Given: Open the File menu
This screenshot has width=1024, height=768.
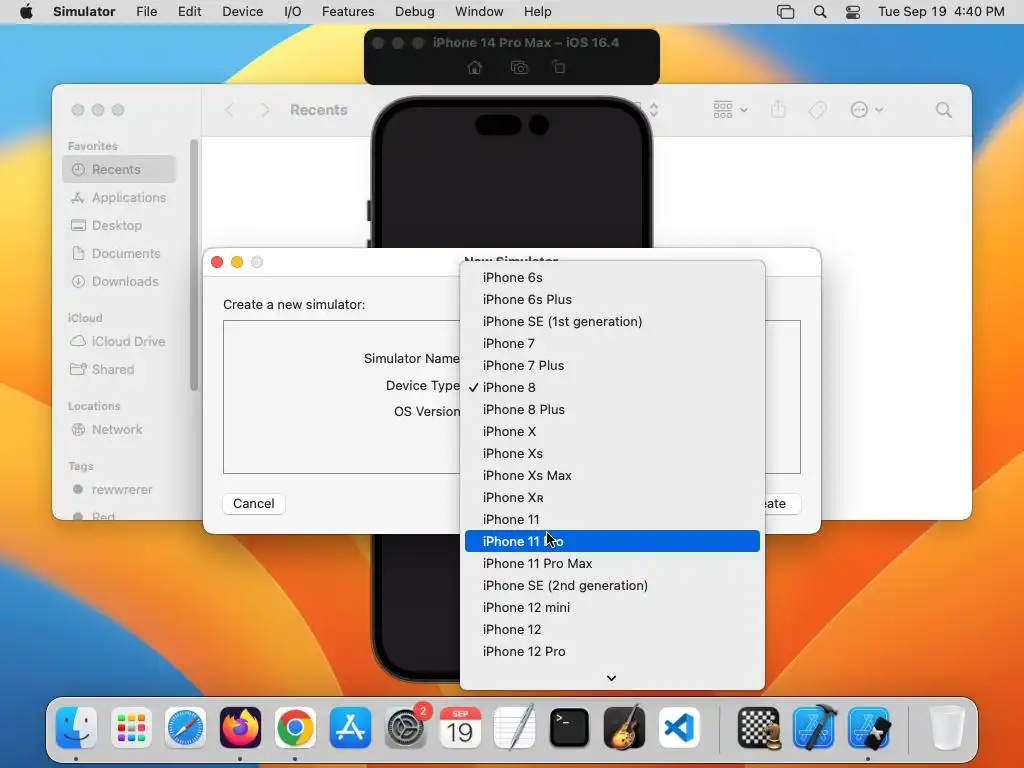Looking at the screenshot, I should point(146,12).
